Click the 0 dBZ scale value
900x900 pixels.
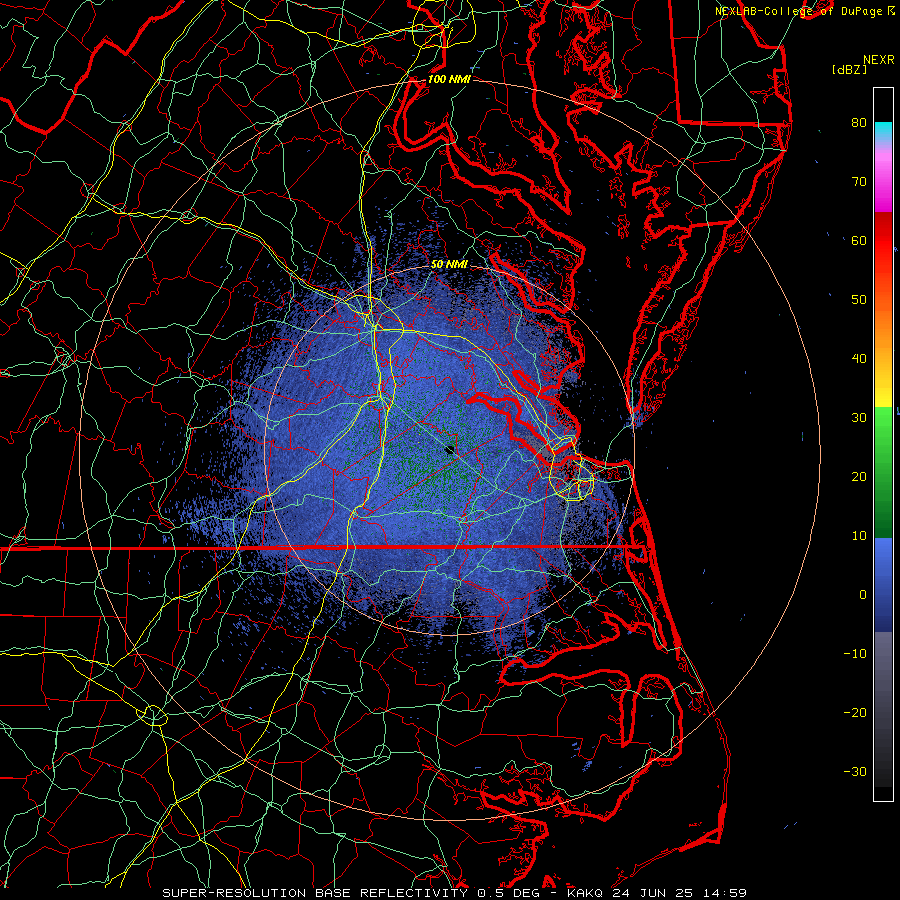863,595
